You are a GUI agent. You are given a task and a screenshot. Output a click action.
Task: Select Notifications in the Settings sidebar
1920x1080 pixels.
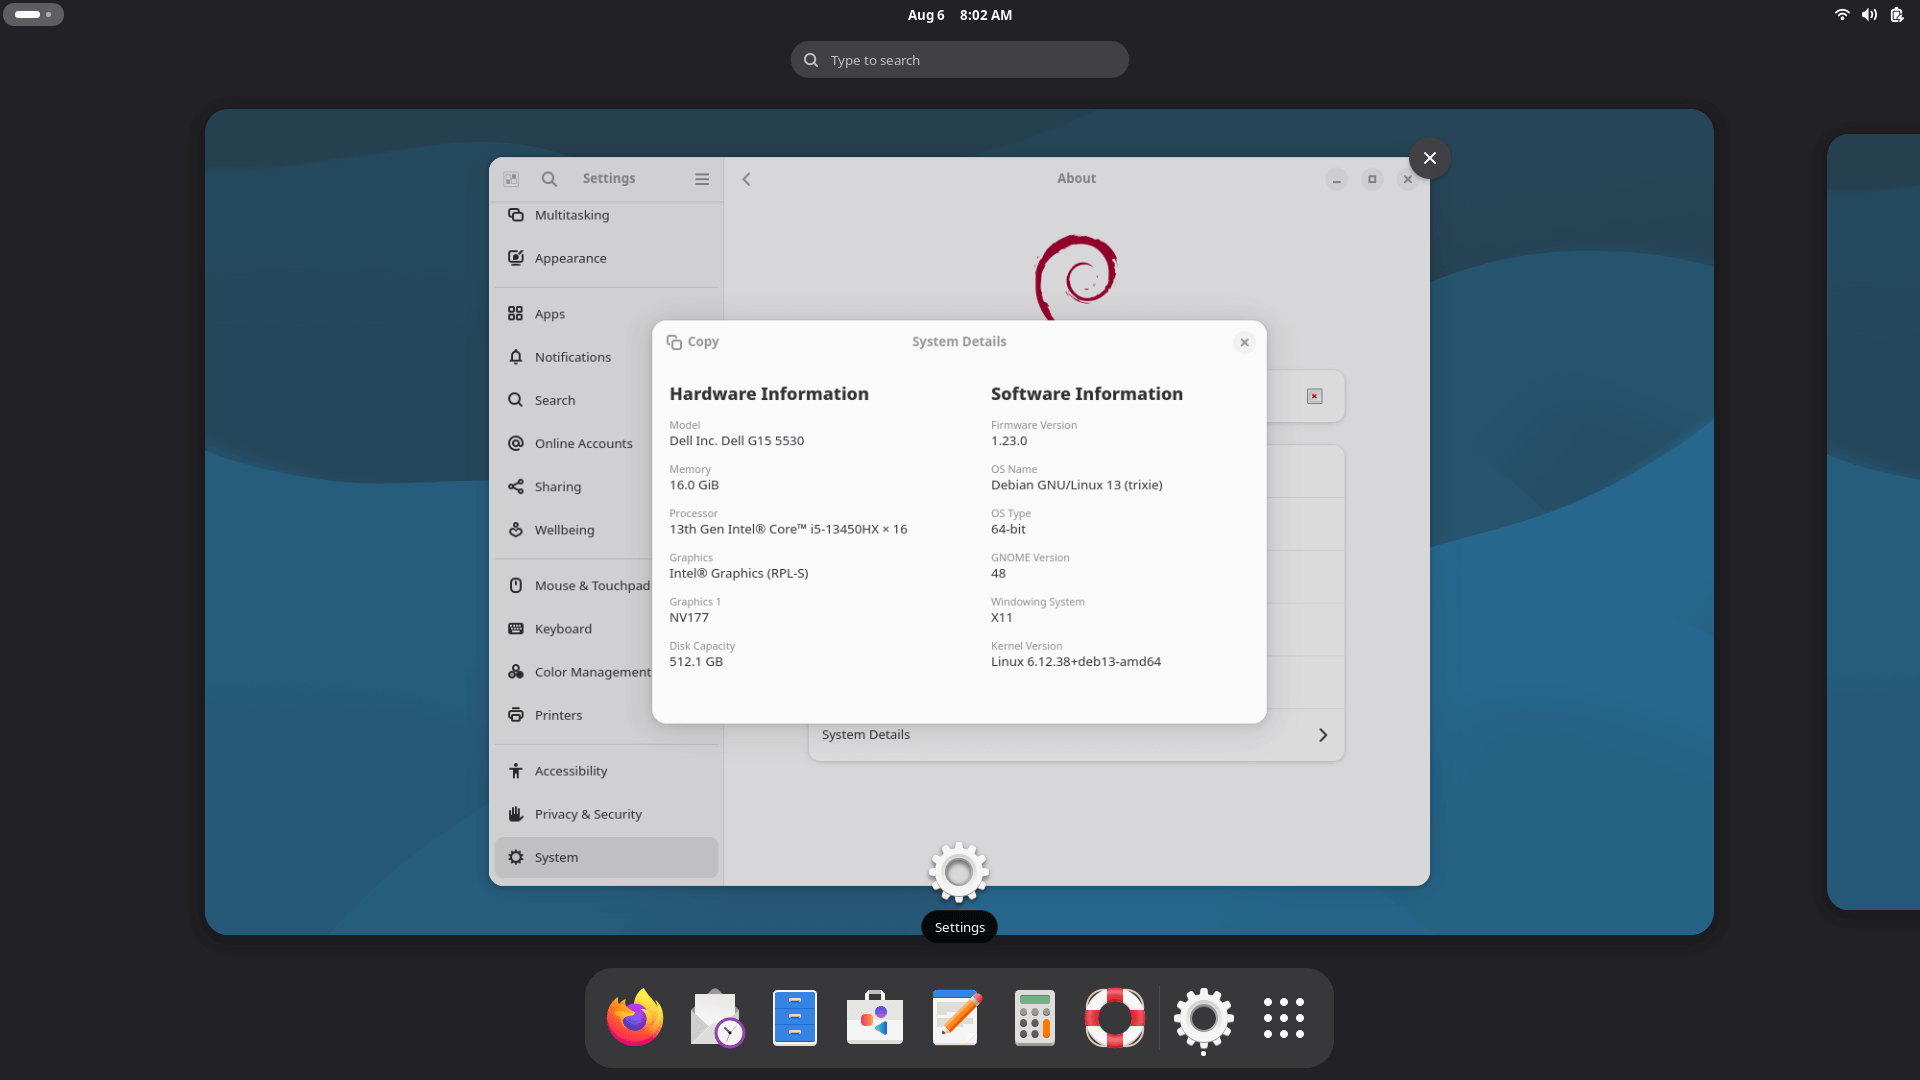coord(572,357)
